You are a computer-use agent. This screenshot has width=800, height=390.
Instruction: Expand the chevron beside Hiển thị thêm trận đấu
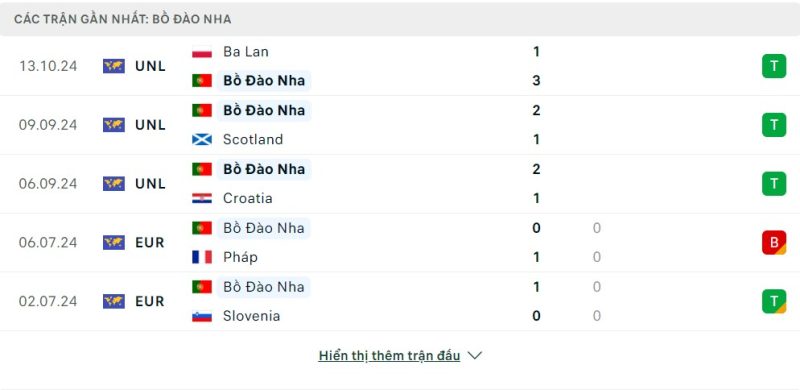[x=474, y=355]
